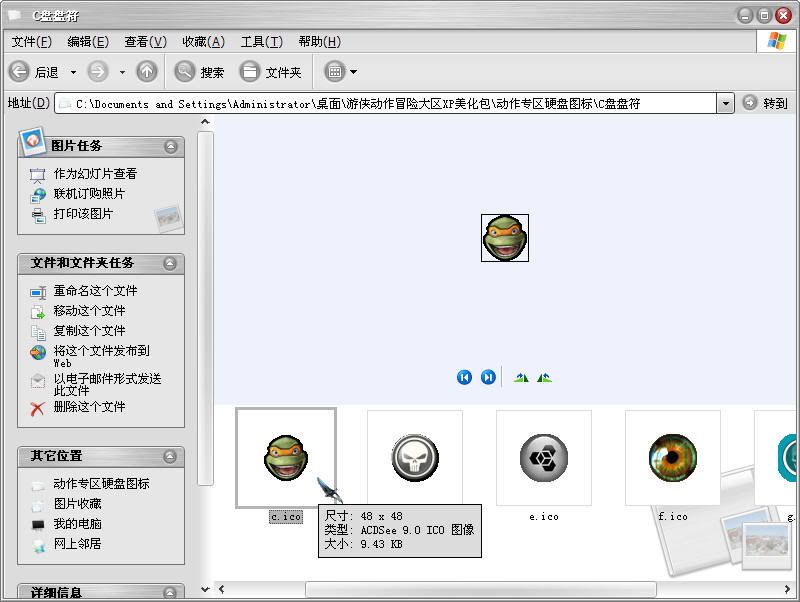Click 作为幻灯片查看 link
The height and width of the screenshot is (602, 800).
pyautogui.click(x=95, y=174)
